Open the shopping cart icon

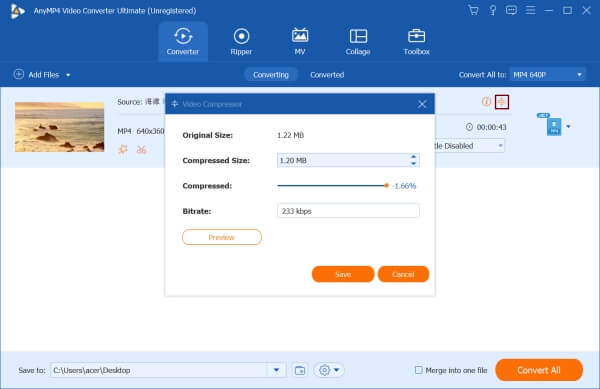click(x=473, y=10)
